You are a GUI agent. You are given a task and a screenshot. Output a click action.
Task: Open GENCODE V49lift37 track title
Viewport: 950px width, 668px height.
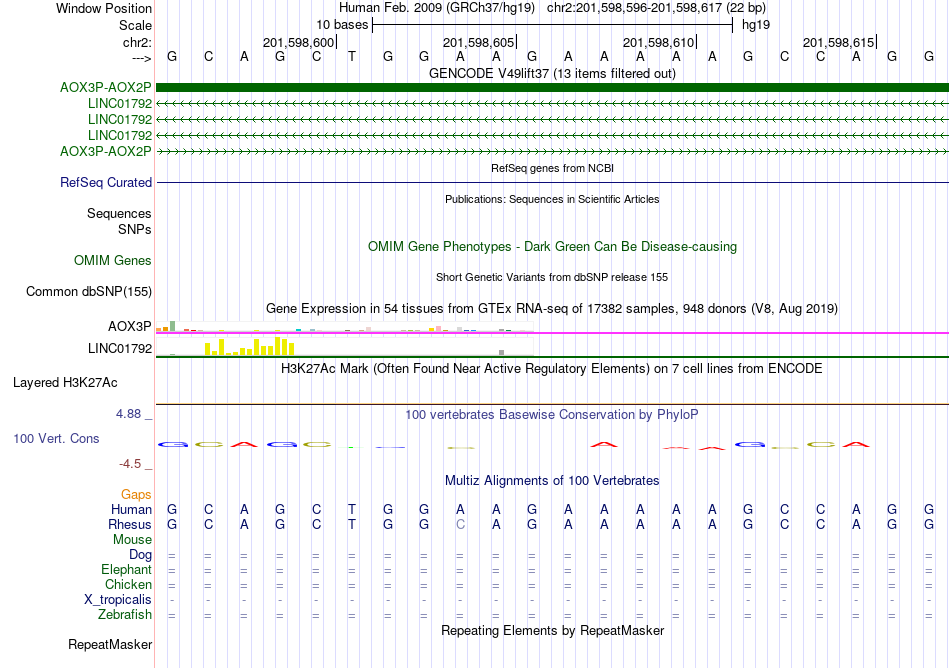[x=552, y=73]
